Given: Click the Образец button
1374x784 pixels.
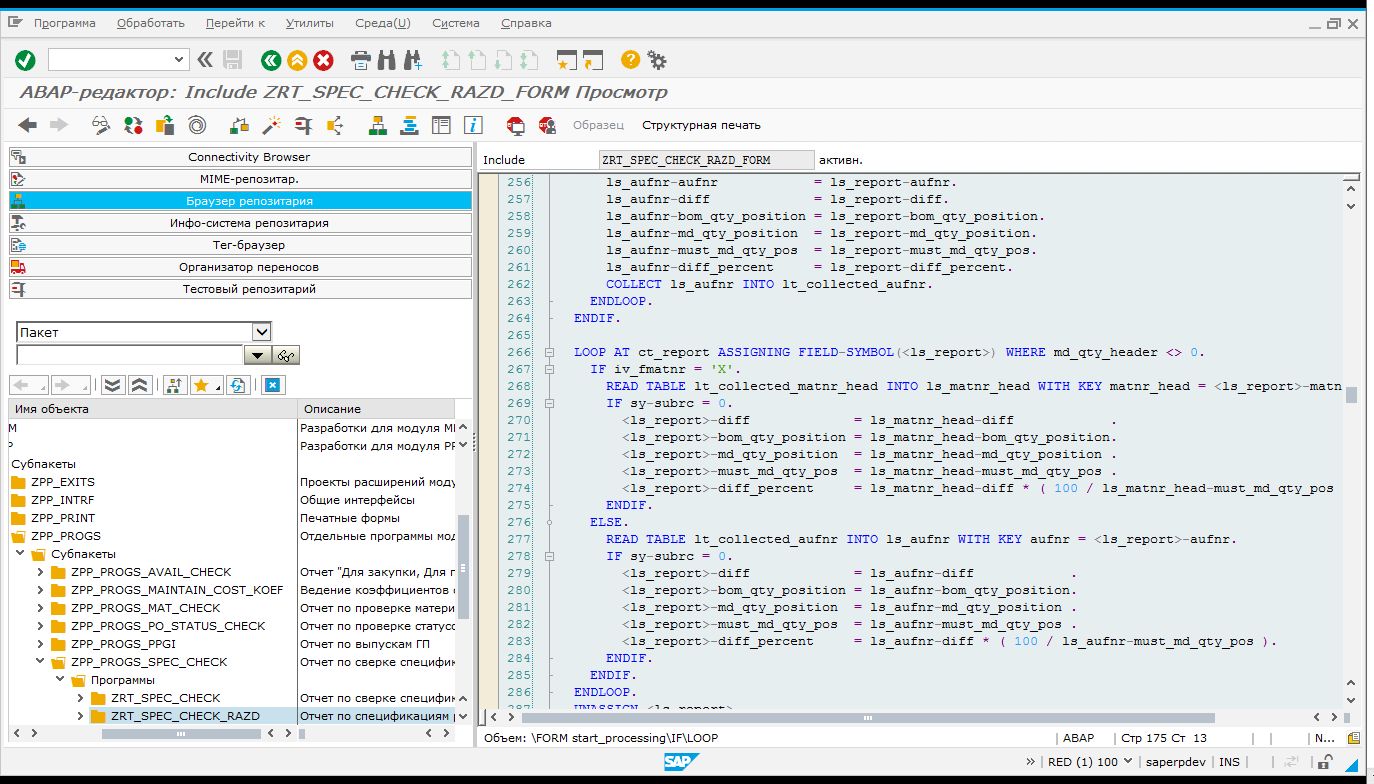Looking at the screenshot, I should pos(598,125).
